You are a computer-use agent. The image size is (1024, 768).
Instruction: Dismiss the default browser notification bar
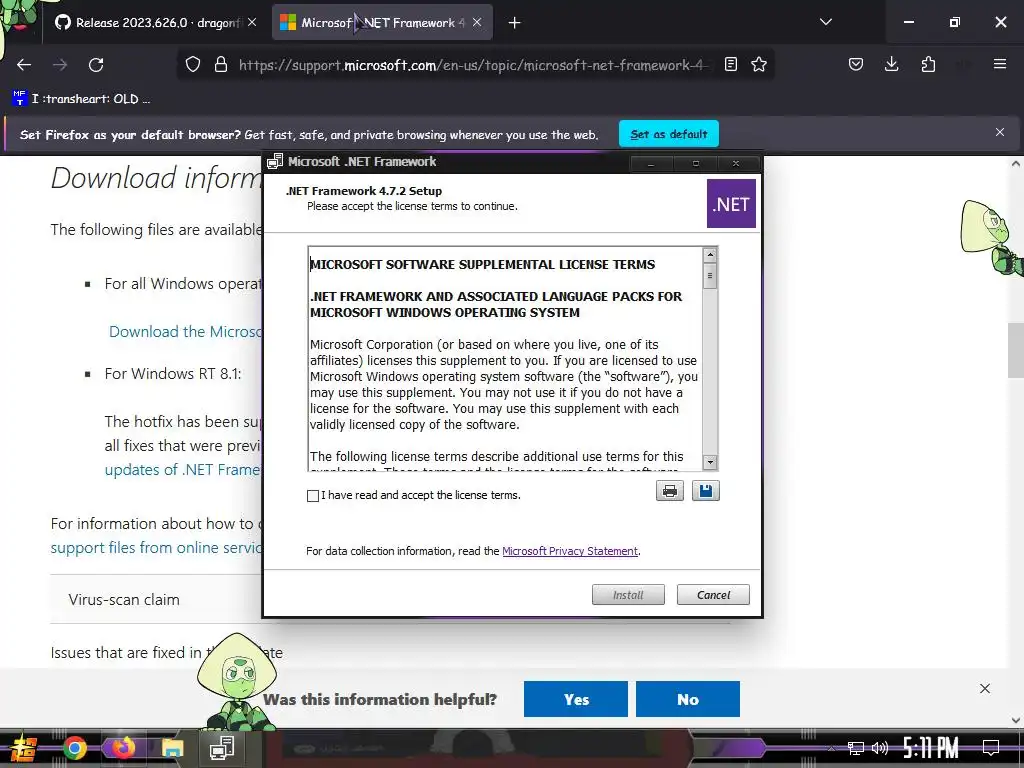point(1000,133)
